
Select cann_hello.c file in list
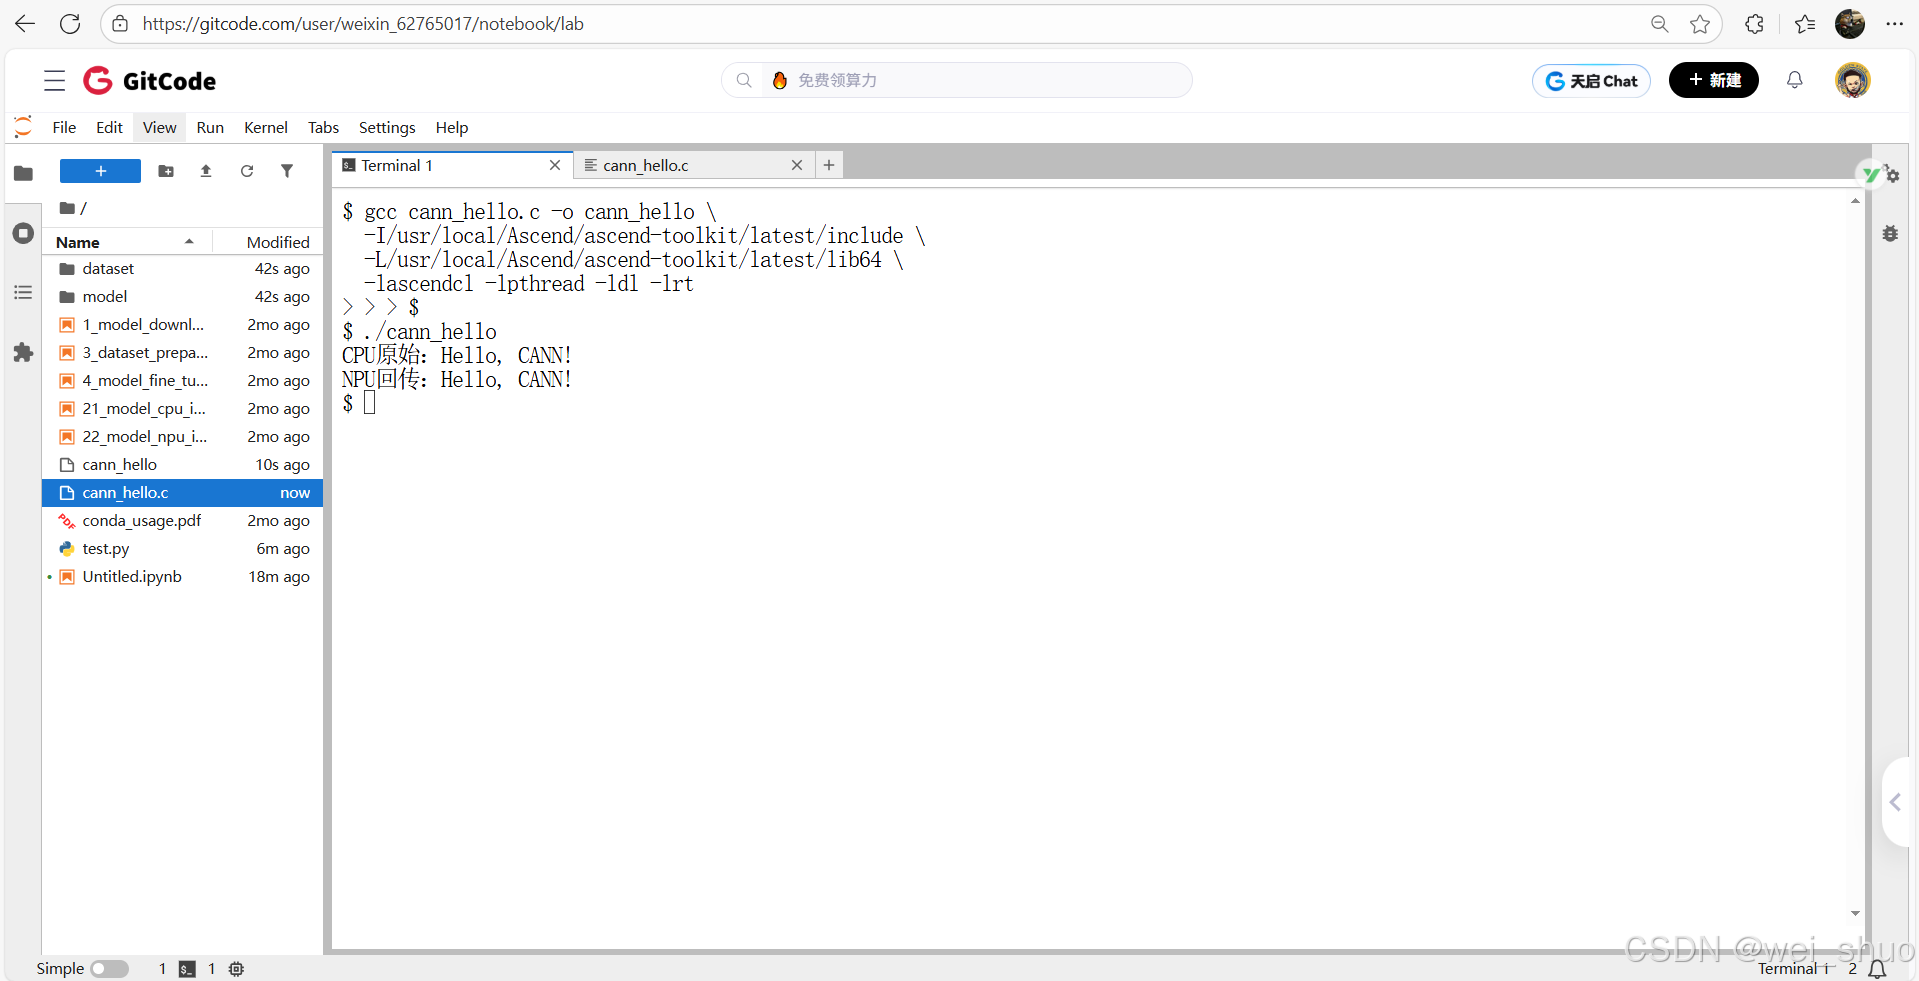pyautogui.click(x=182, y=493)
